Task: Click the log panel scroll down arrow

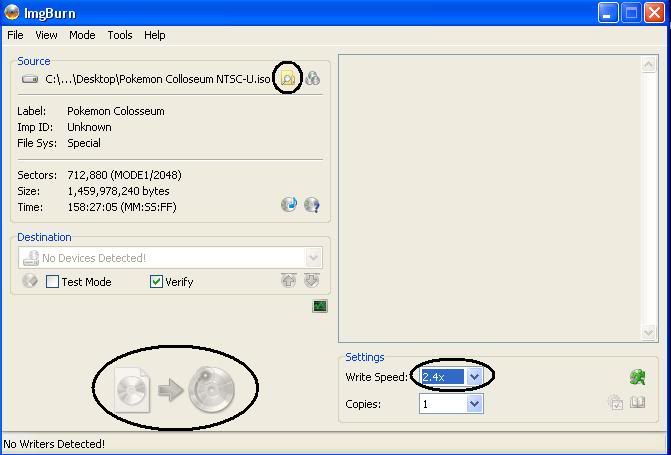Action: click(649, 332)
